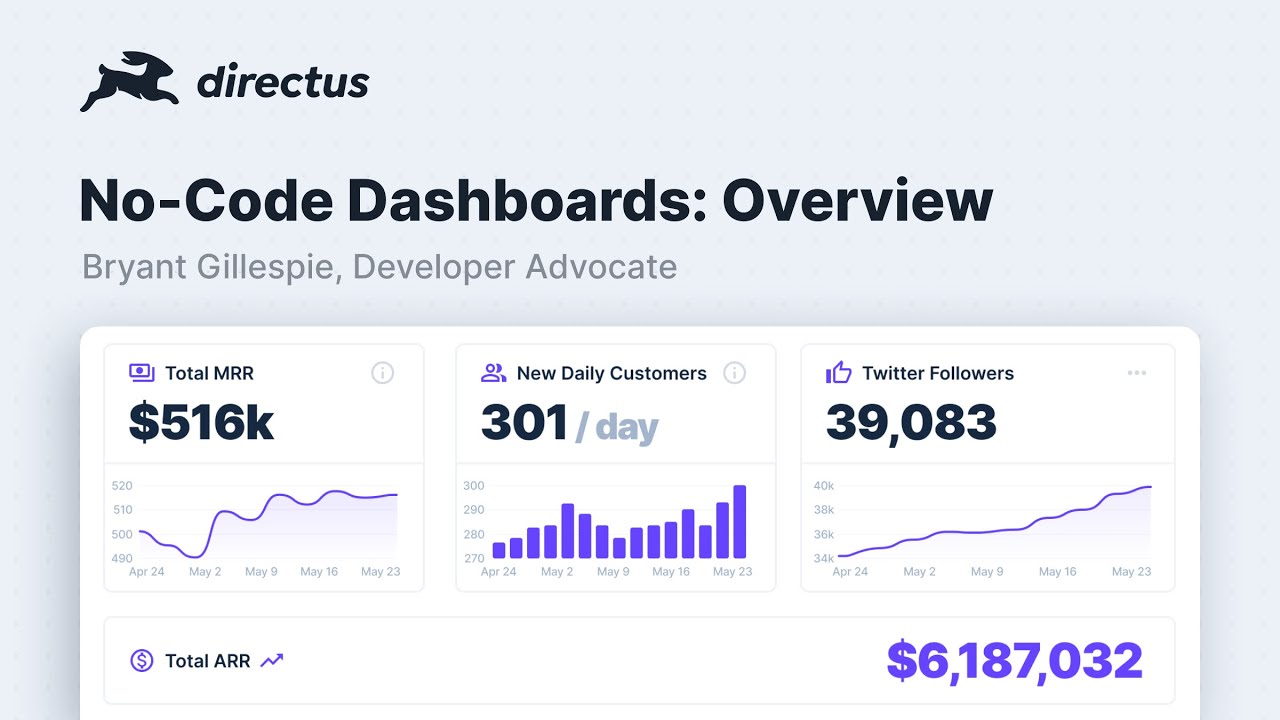Click the Directus rabbit logo icon
The width and height of the screenshot is (1280, 720).
coord(129,81)
